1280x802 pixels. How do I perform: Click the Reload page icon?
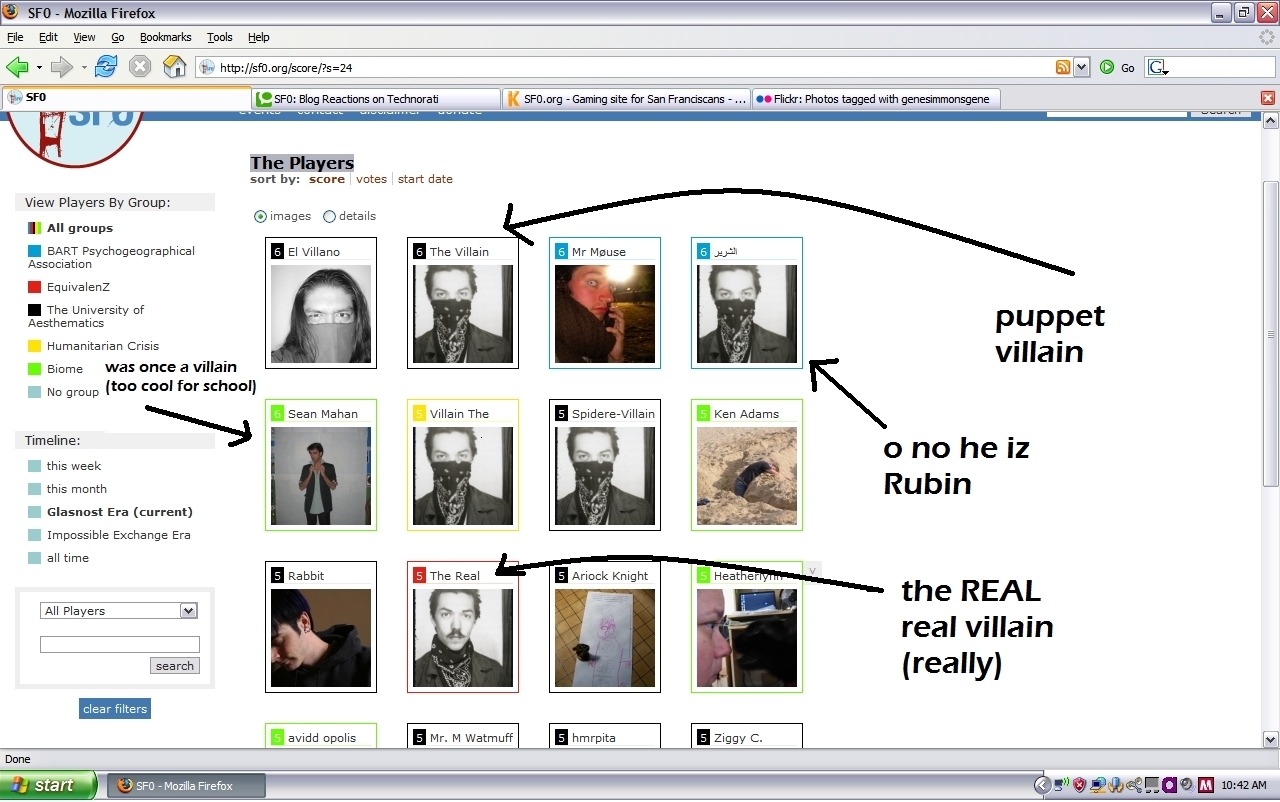pyautogui.click(x=106, y=67)
